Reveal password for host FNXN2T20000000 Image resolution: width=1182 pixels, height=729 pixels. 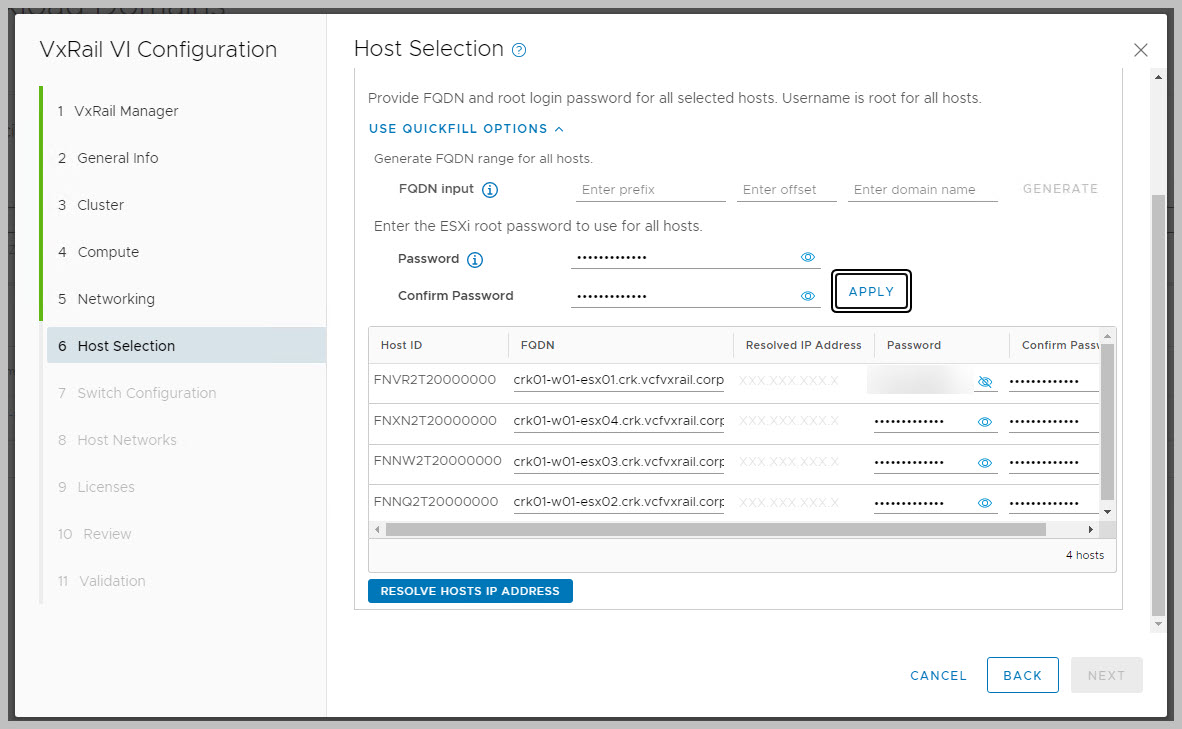pos(985,422)
